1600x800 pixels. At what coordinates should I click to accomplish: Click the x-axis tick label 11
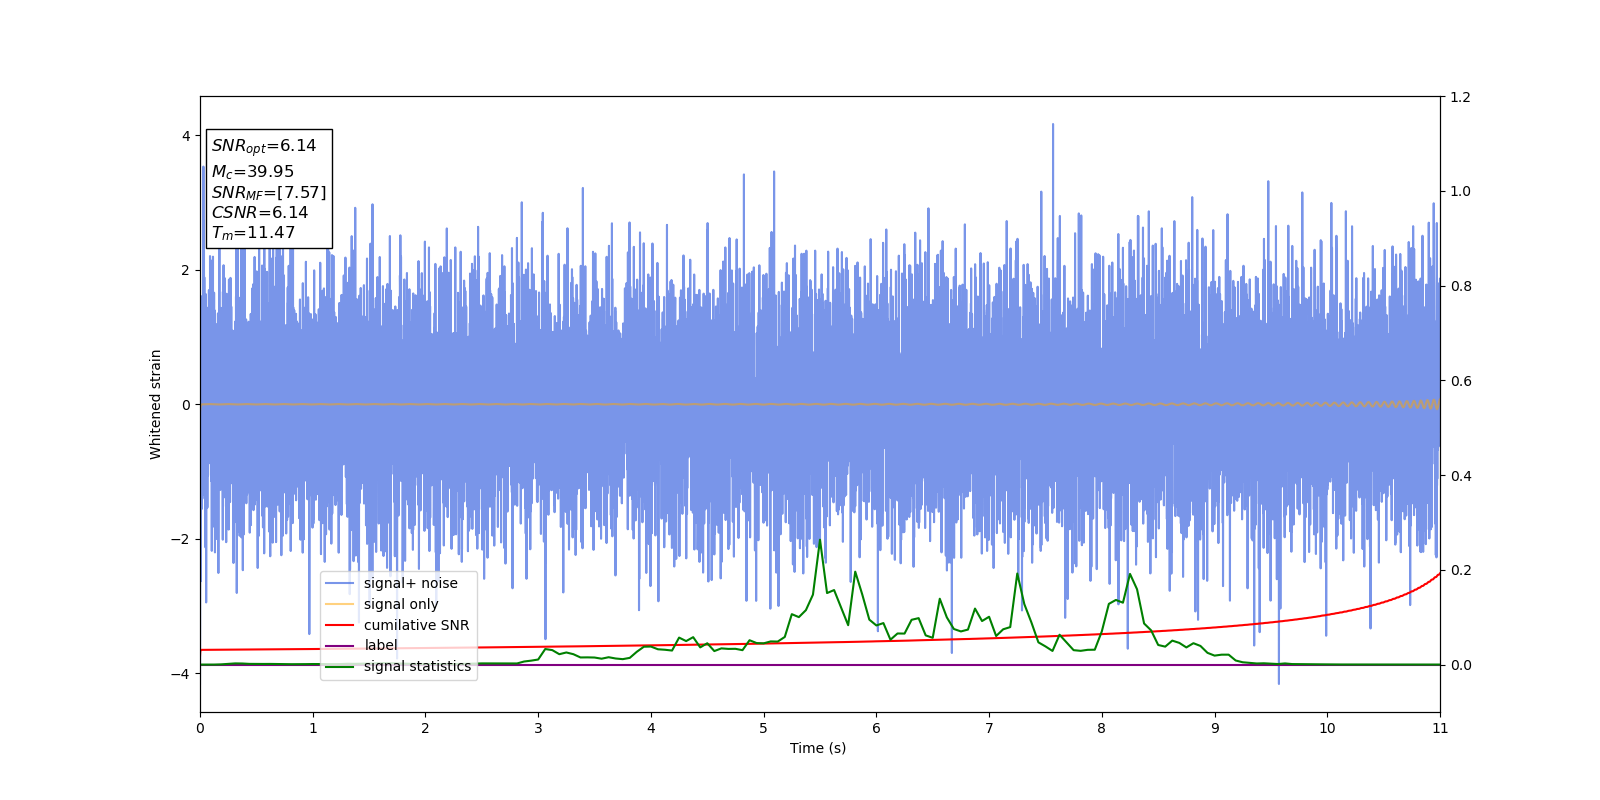click(x=1440, y=728)
